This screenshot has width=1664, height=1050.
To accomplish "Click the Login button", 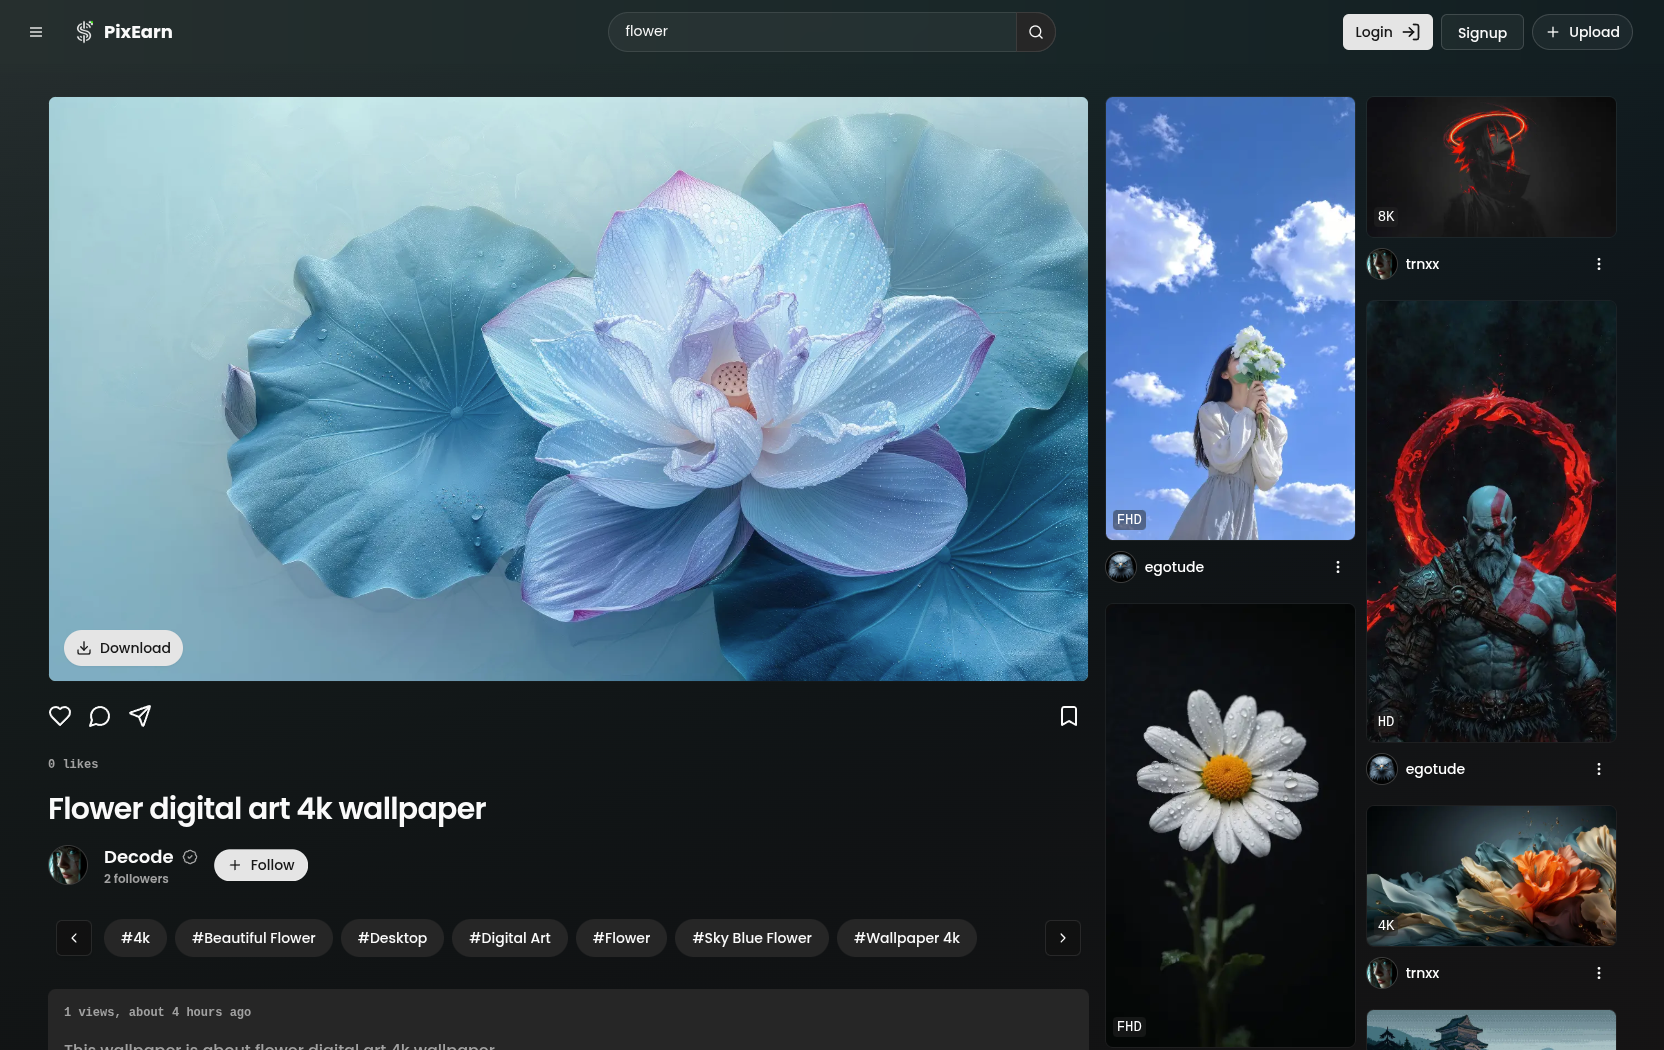I will tap(1387, 31).
